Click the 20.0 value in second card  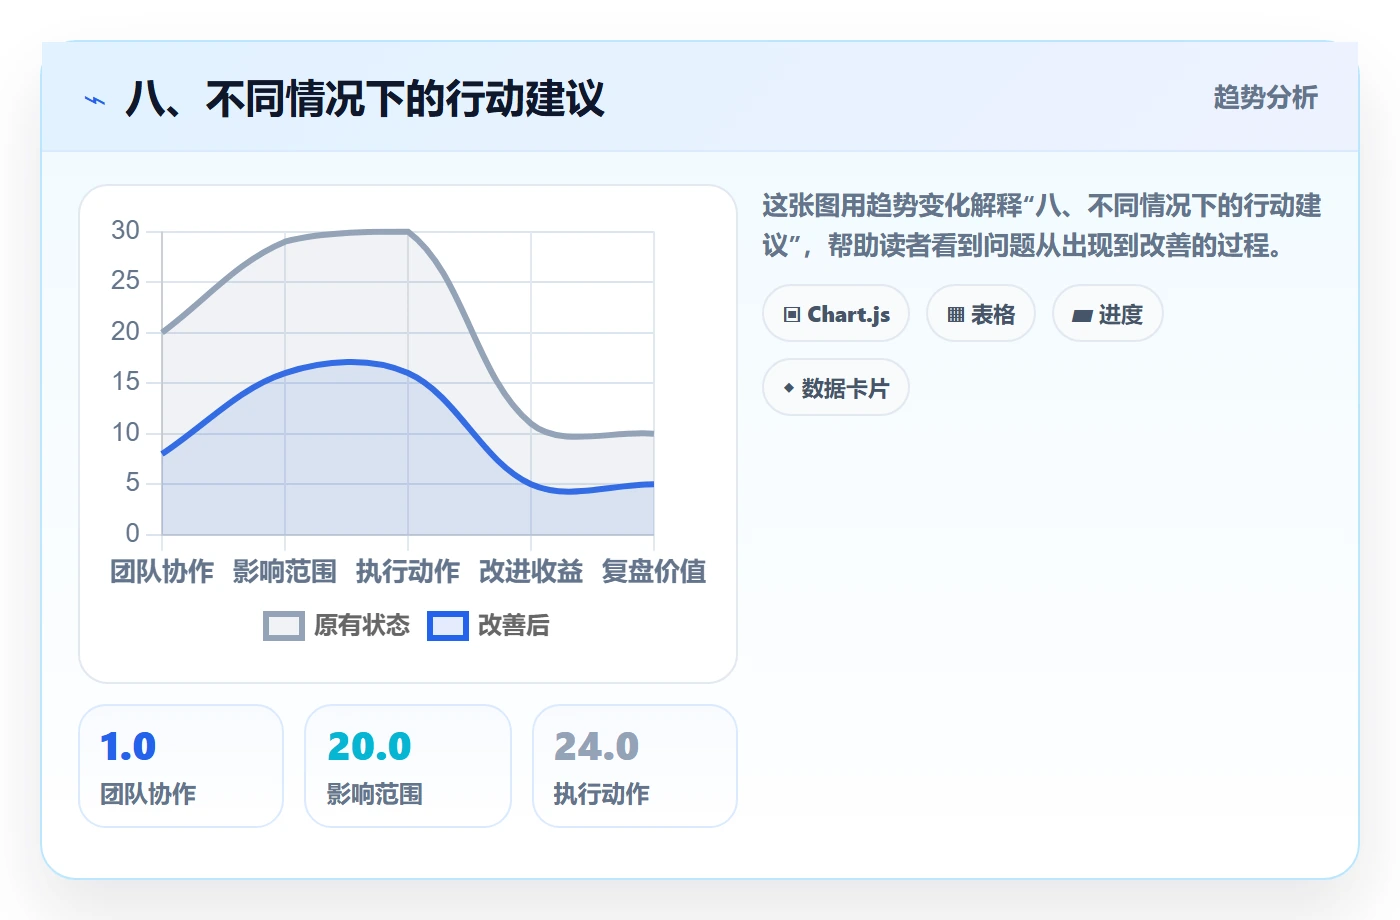369,747
